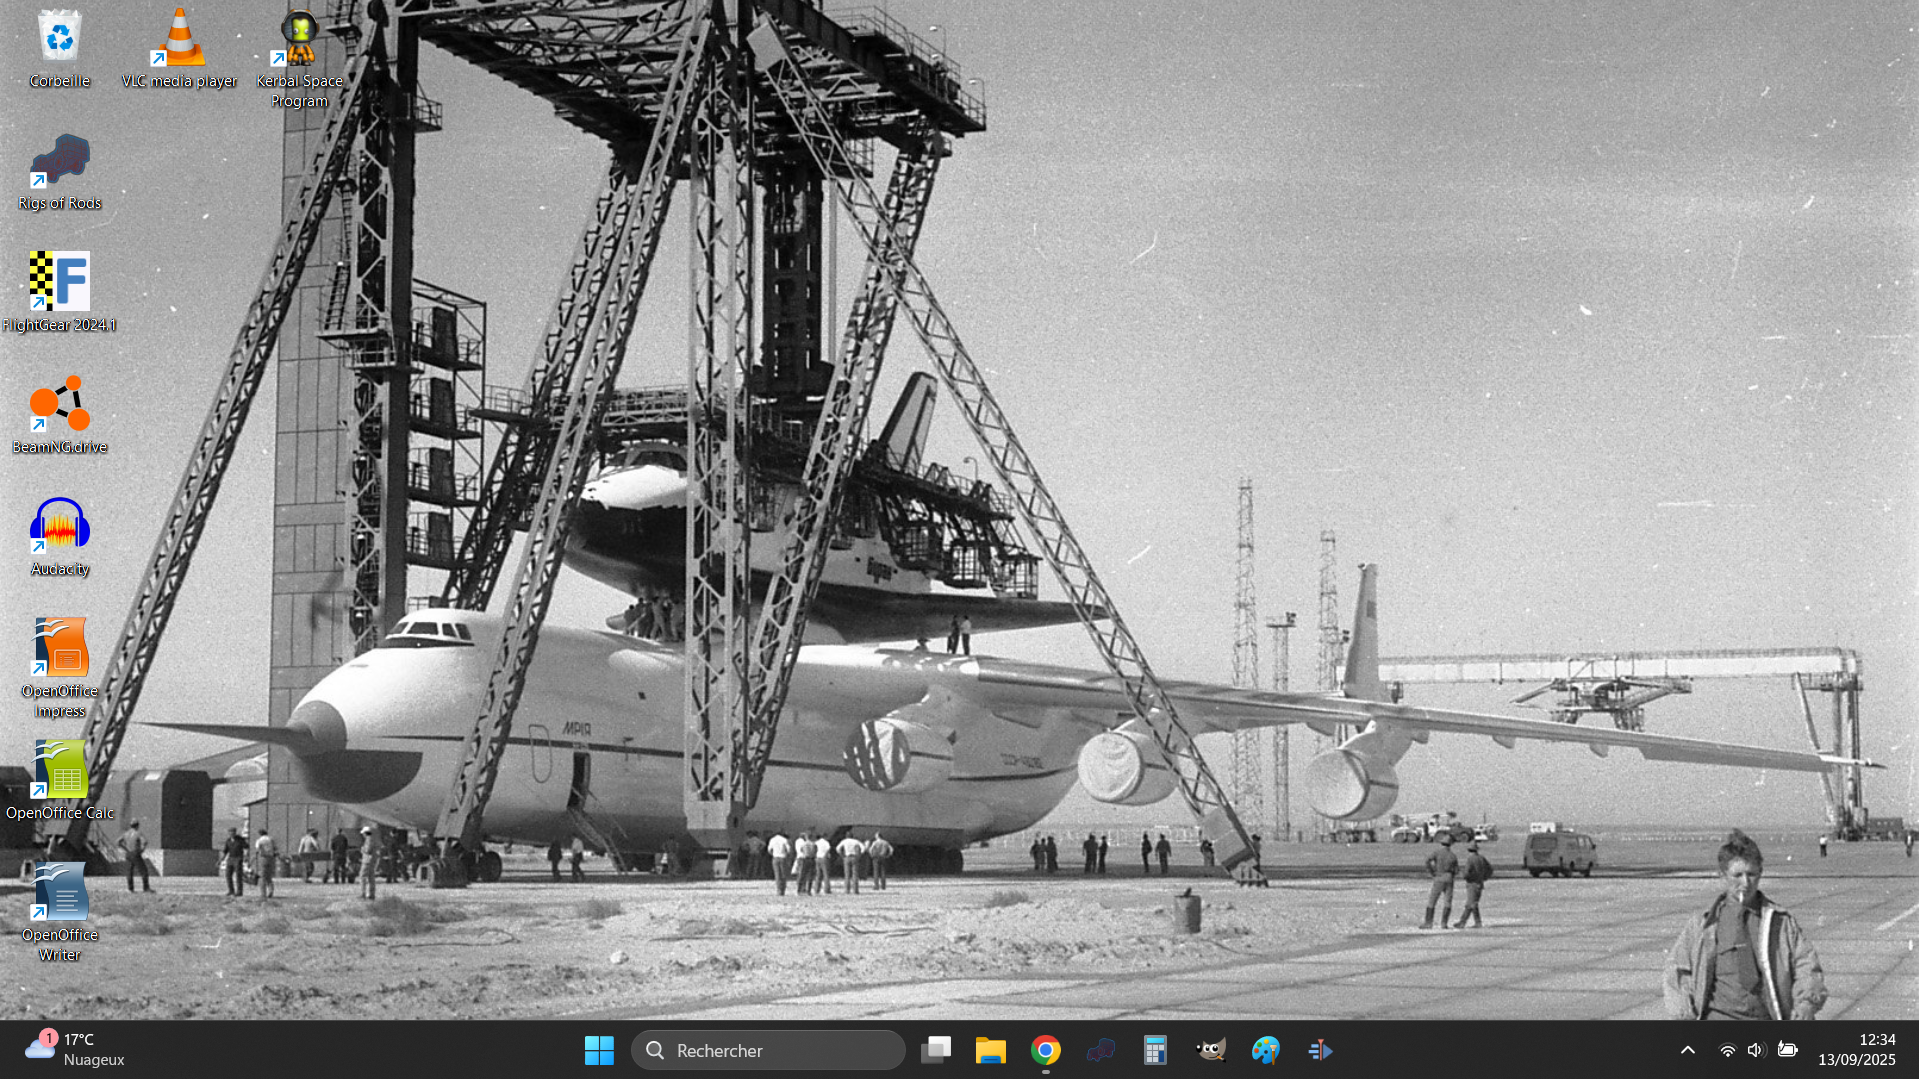Select the OpenOffice Calc shortcut
Image resolution: width=1919 pixels, height=1079 pixels.
(x=60, y=780)
